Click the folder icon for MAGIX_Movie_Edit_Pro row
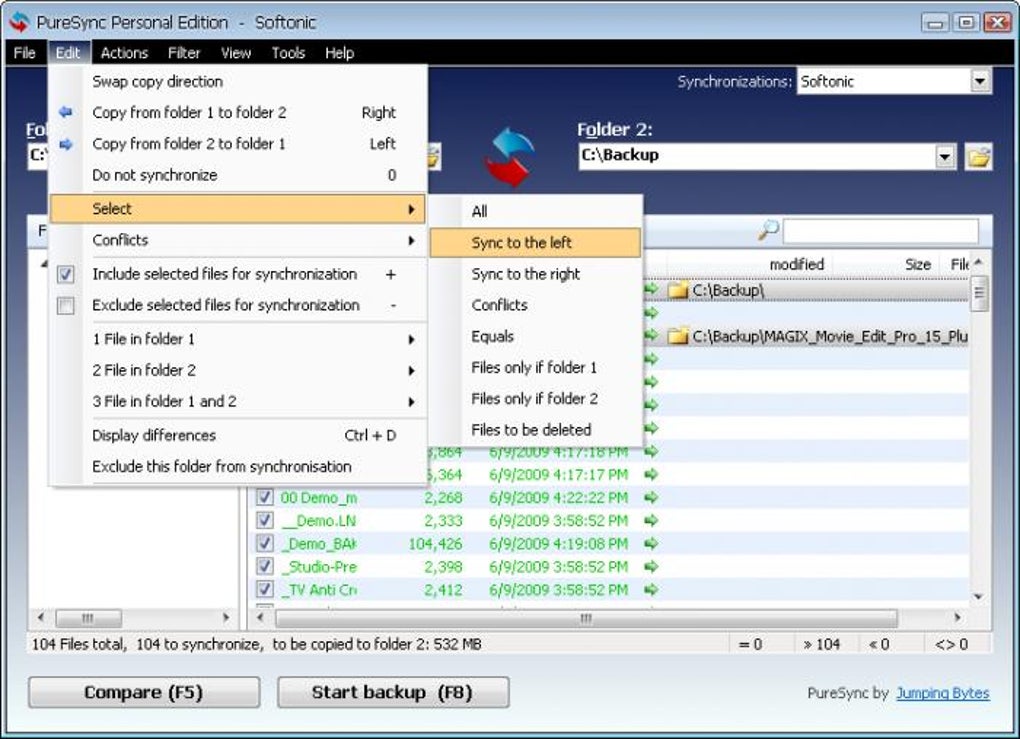The width and height of the screenshot is (1020, 739). coord(678,336)
